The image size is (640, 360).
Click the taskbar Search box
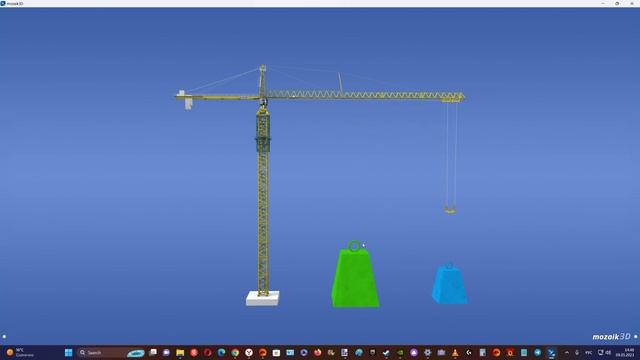(111, 353)
